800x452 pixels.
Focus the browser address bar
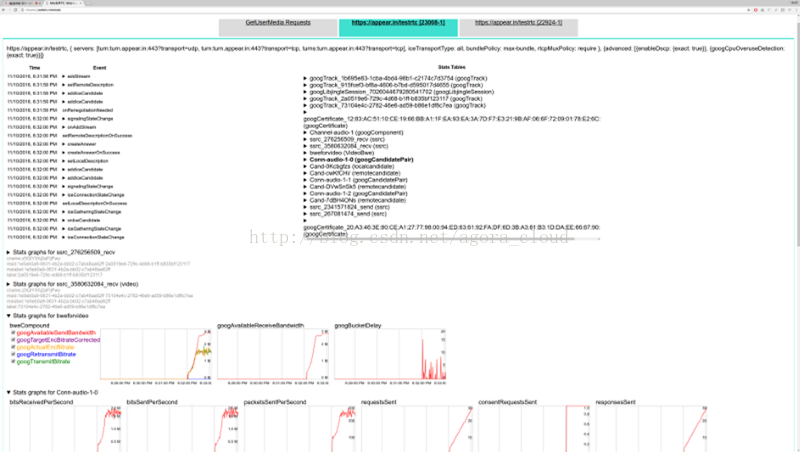pos(383,10)
